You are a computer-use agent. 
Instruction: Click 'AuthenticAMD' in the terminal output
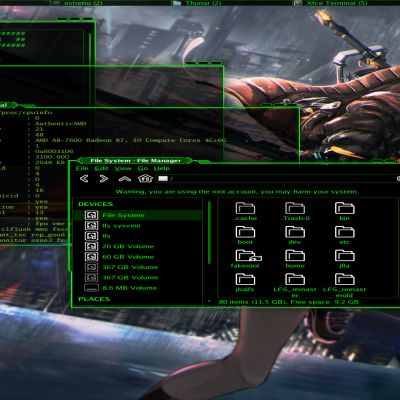61,124
